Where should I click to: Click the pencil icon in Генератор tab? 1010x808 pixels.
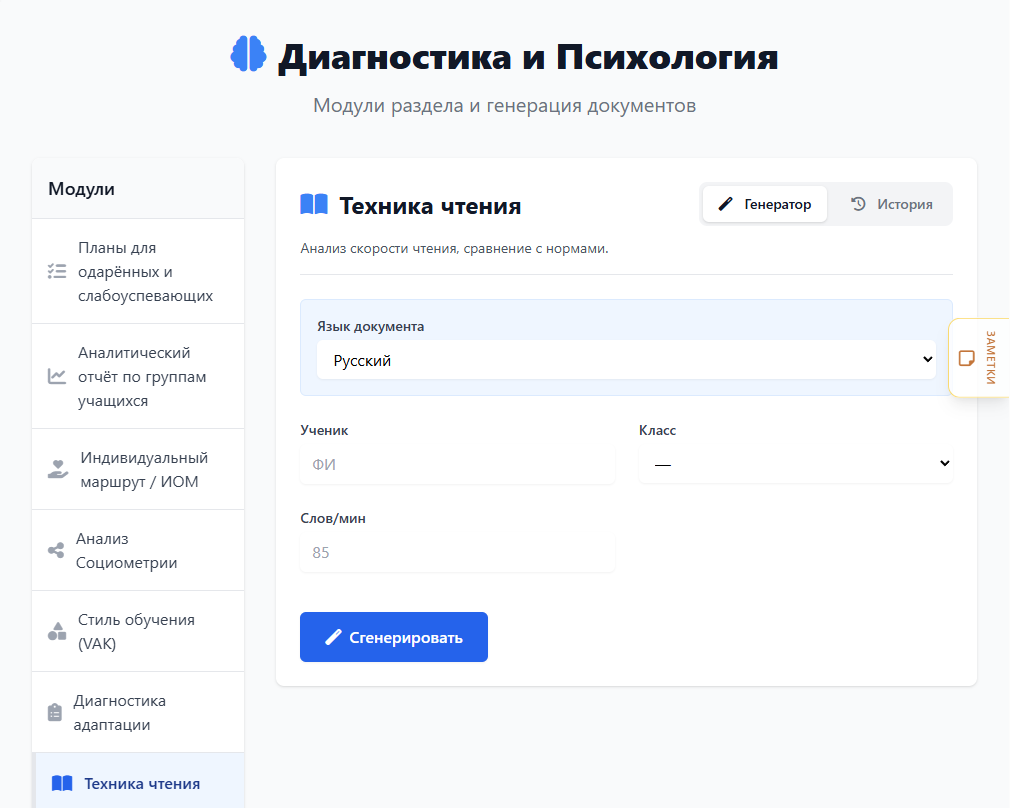point(725,204)
